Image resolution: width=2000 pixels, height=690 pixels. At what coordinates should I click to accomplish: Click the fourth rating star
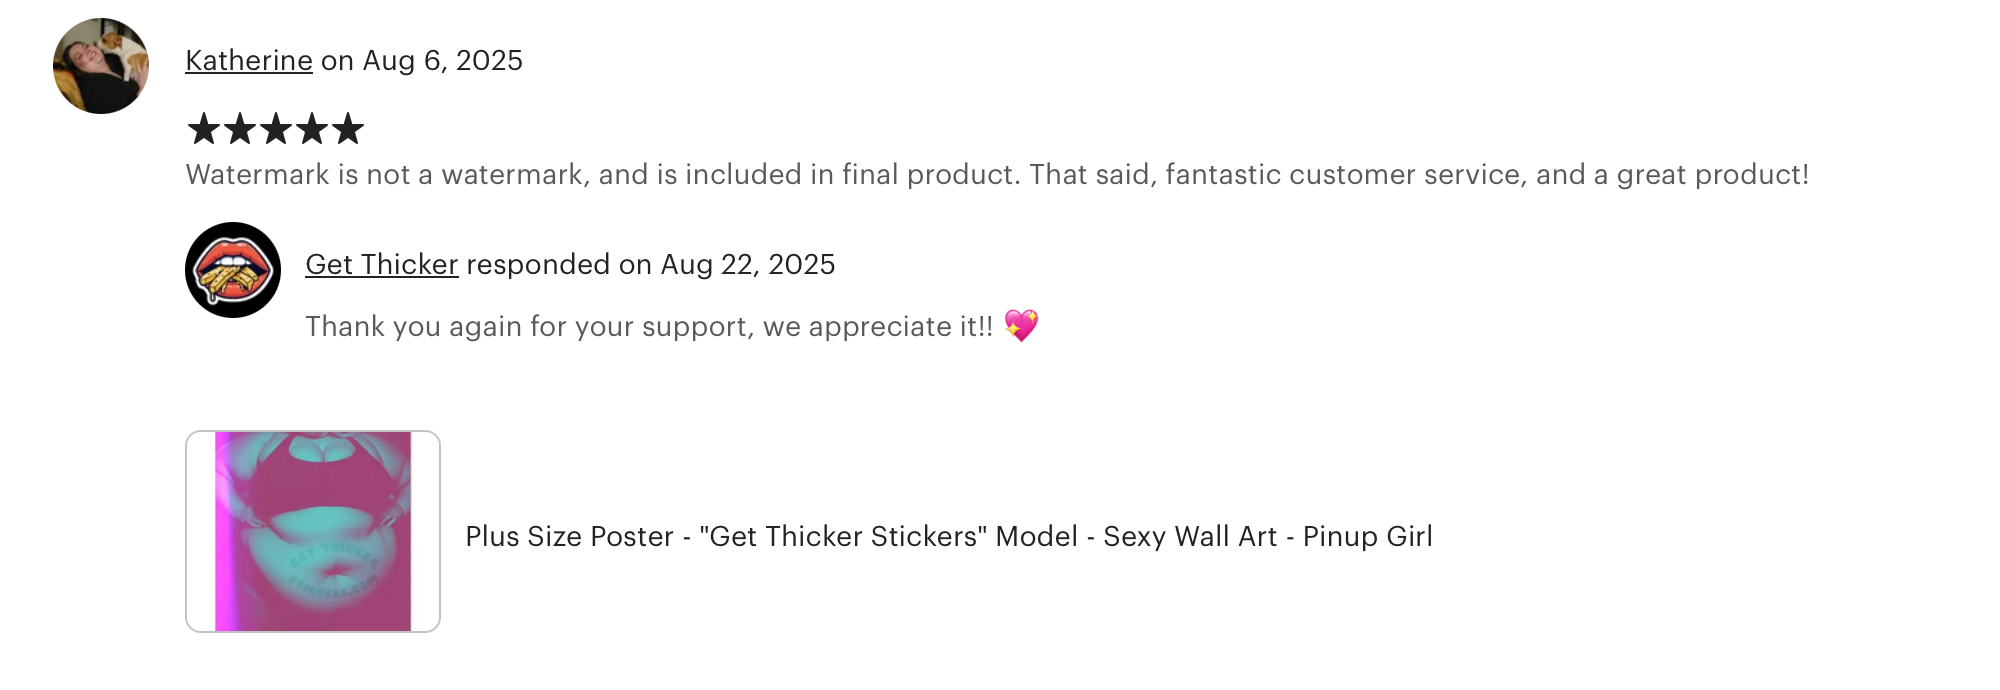tap(312, 129)
